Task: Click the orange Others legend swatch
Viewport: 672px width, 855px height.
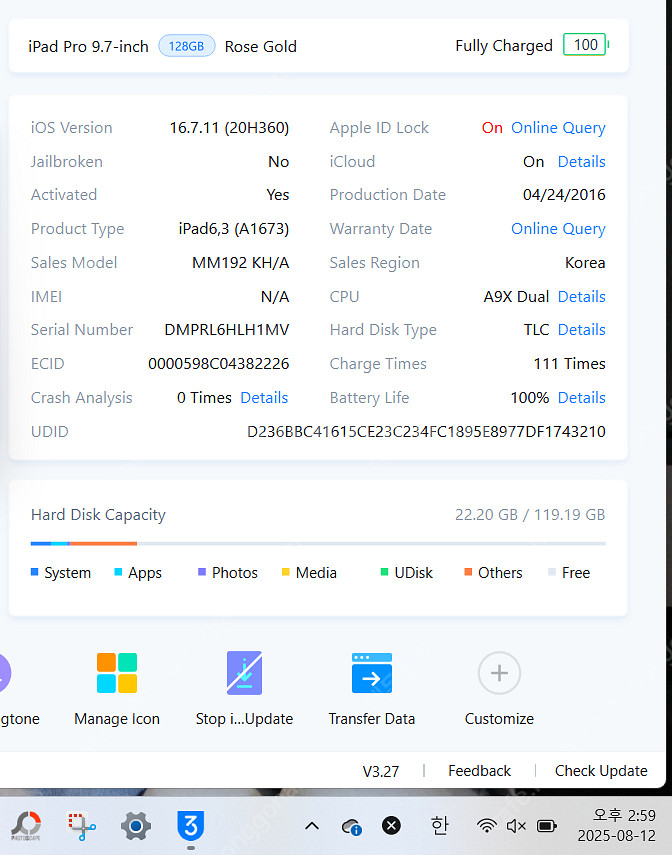Action: (468, 572)
